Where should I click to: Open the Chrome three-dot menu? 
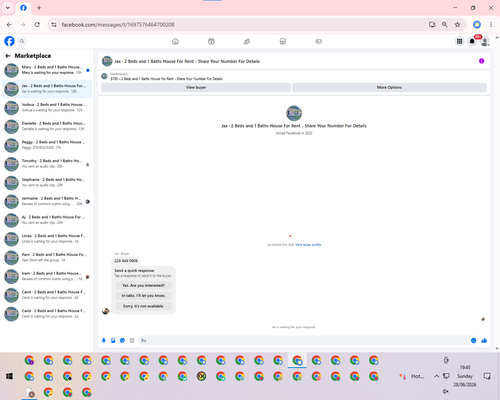(491, 24)
